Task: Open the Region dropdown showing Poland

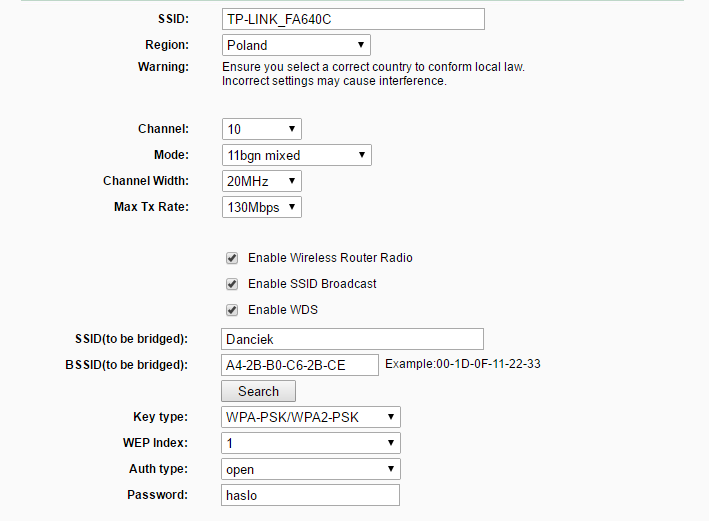Action: [296, 45]
